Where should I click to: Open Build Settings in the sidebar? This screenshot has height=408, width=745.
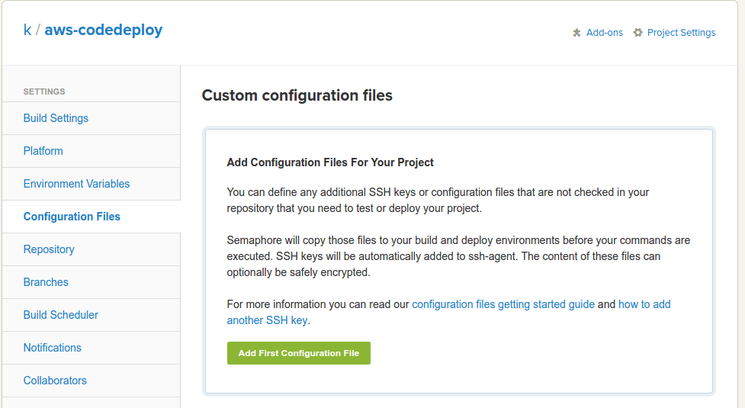(56, 118)
